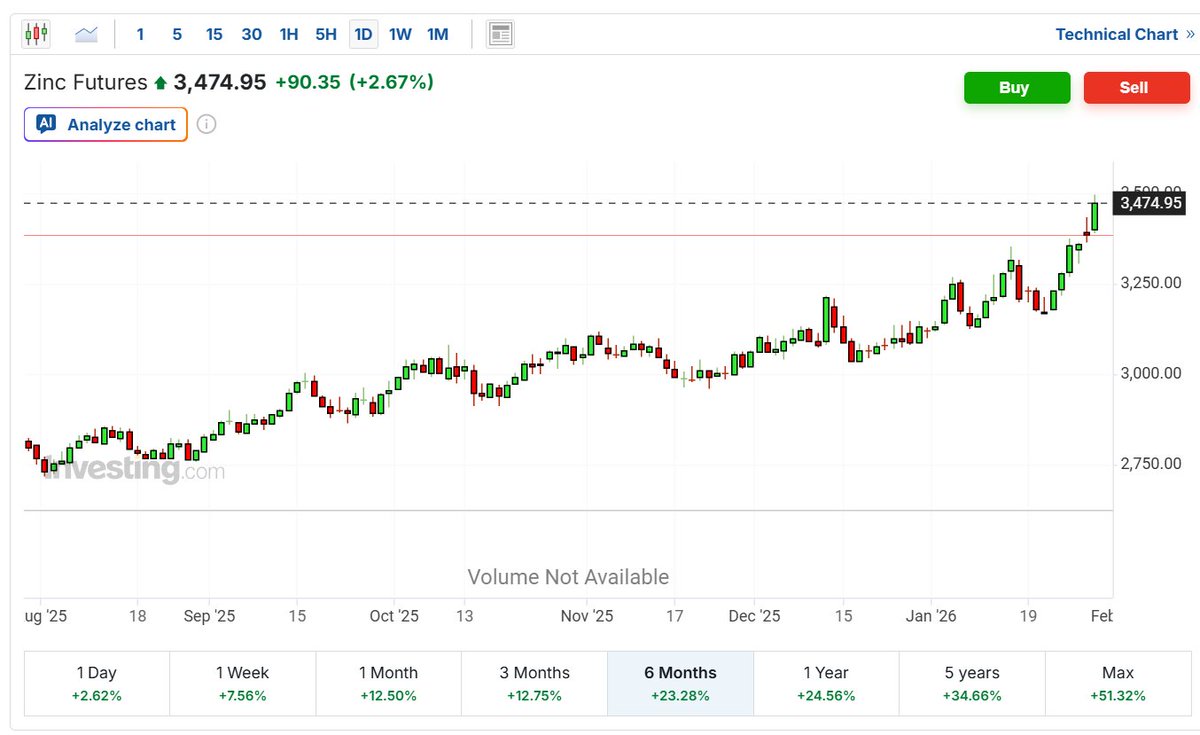Select the Max range tab
1200x735 pixels.
1119,684
